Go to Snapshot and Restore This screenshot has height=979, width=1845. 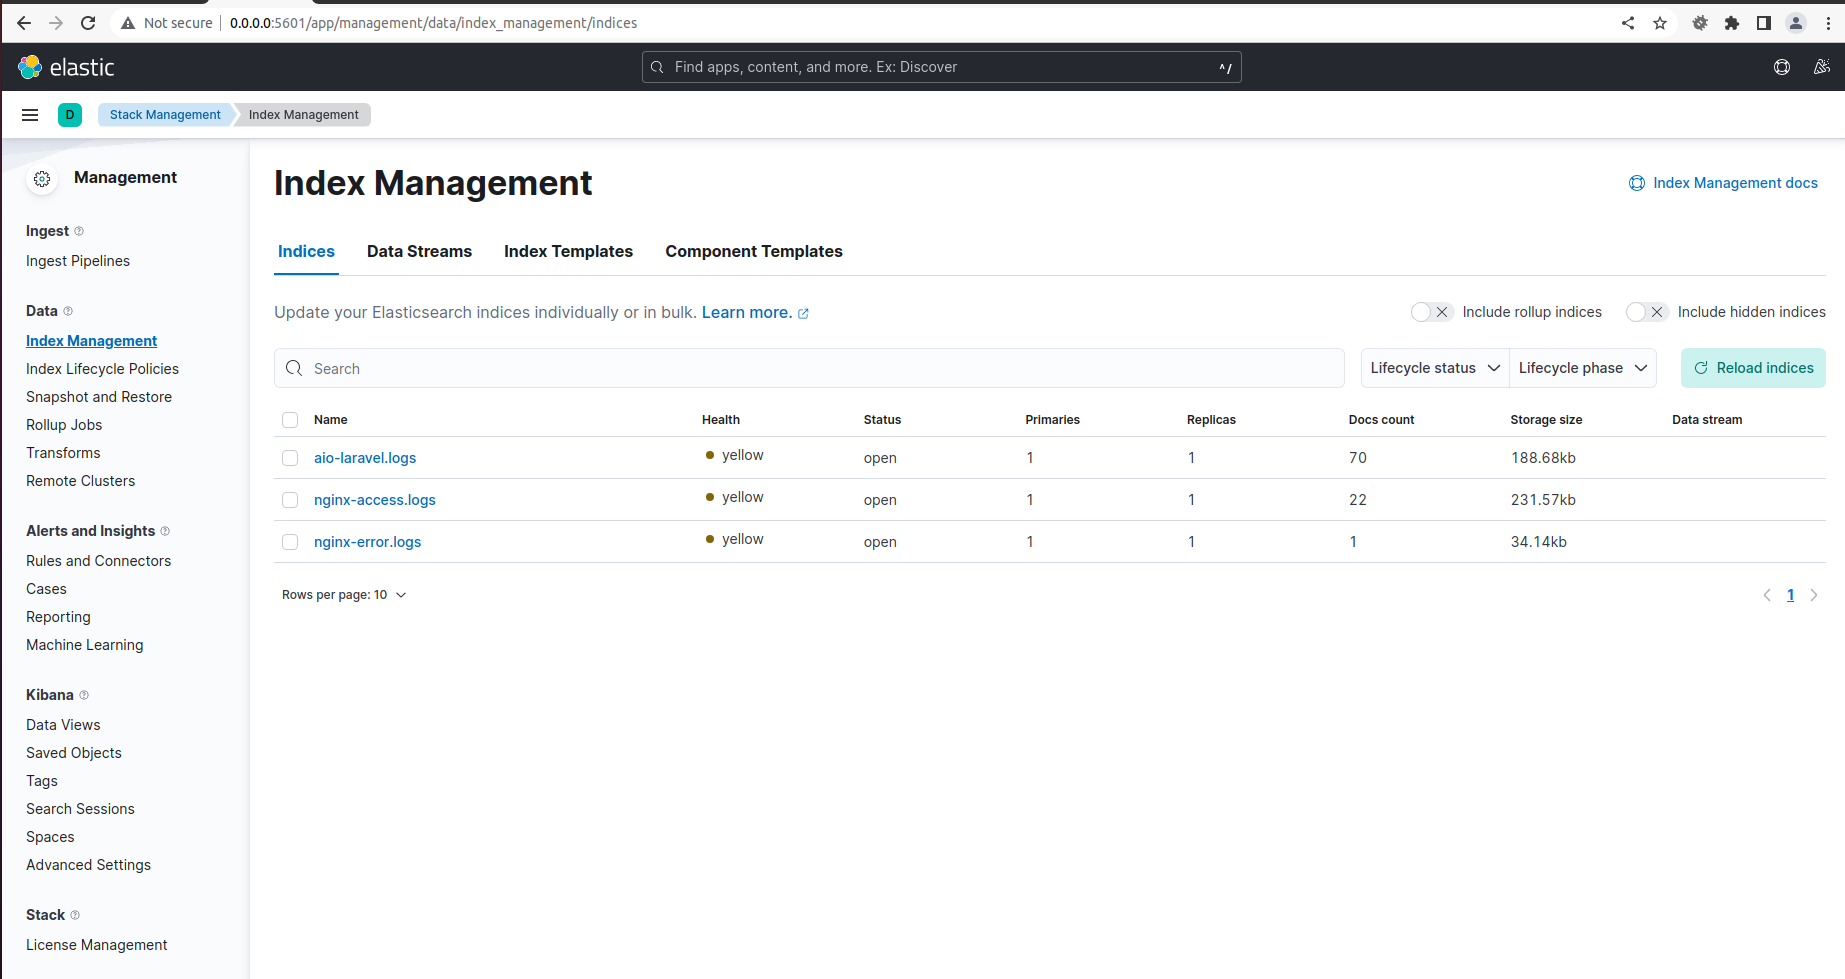point(99,397)
